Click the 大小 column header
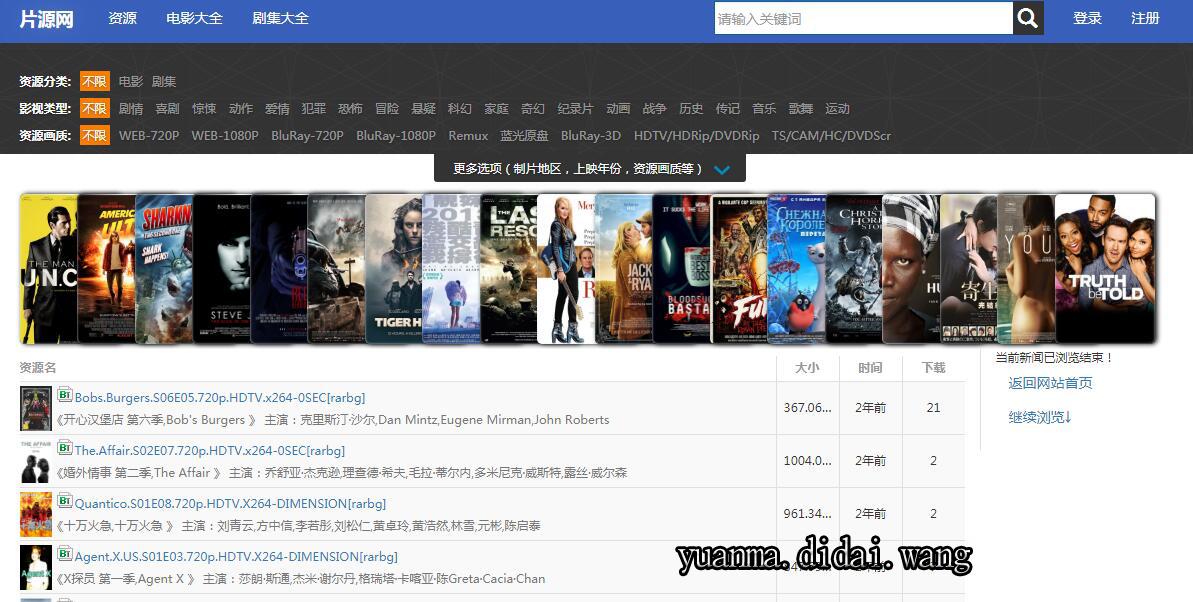This screenshot has width=1193, height=602. (x=807, y=368)
